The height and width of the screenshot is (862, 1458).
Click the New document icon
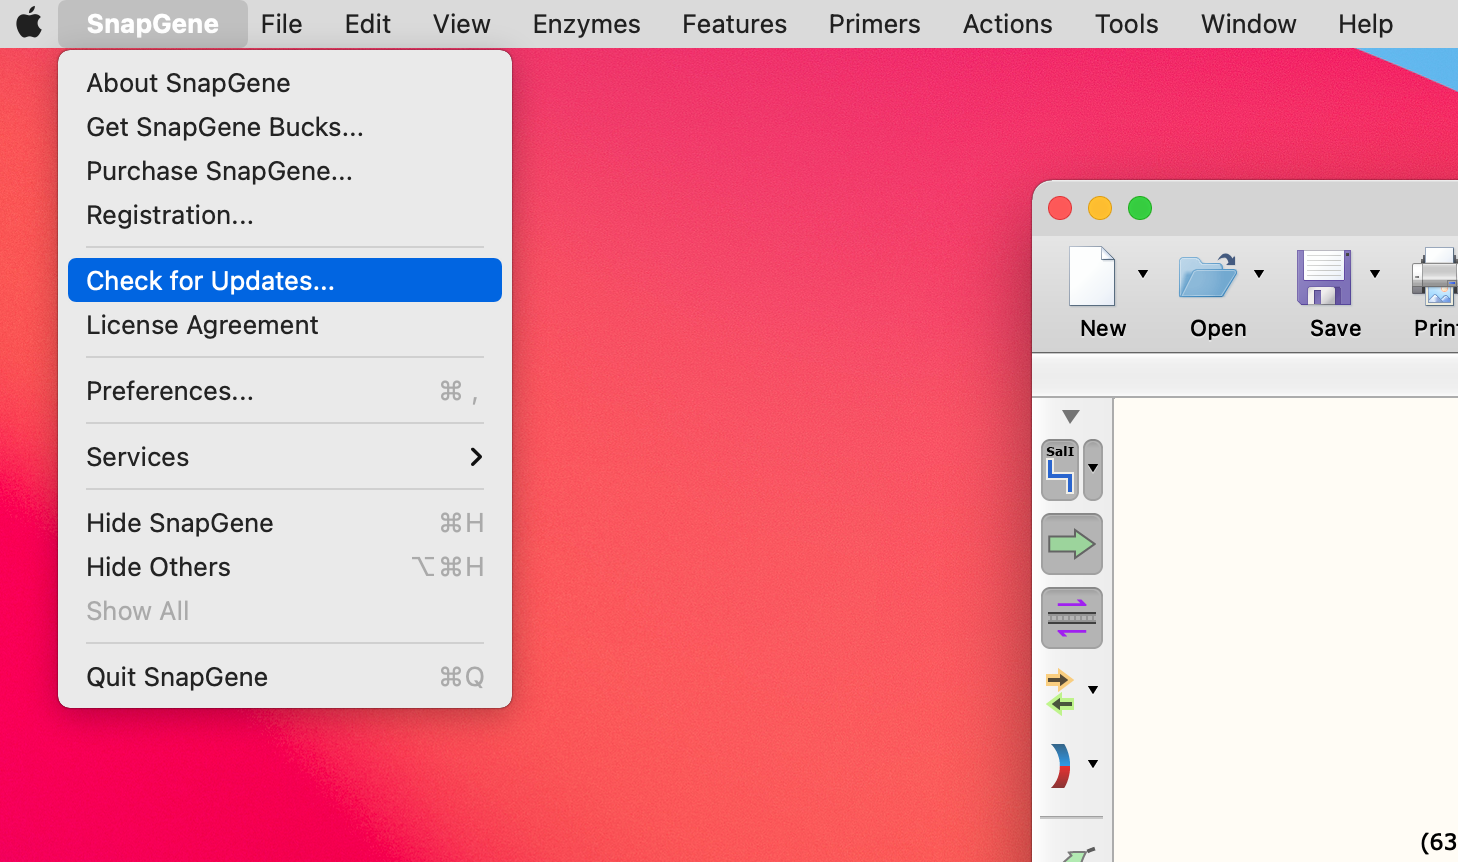pyautogui.click(x=1092, y=277)
